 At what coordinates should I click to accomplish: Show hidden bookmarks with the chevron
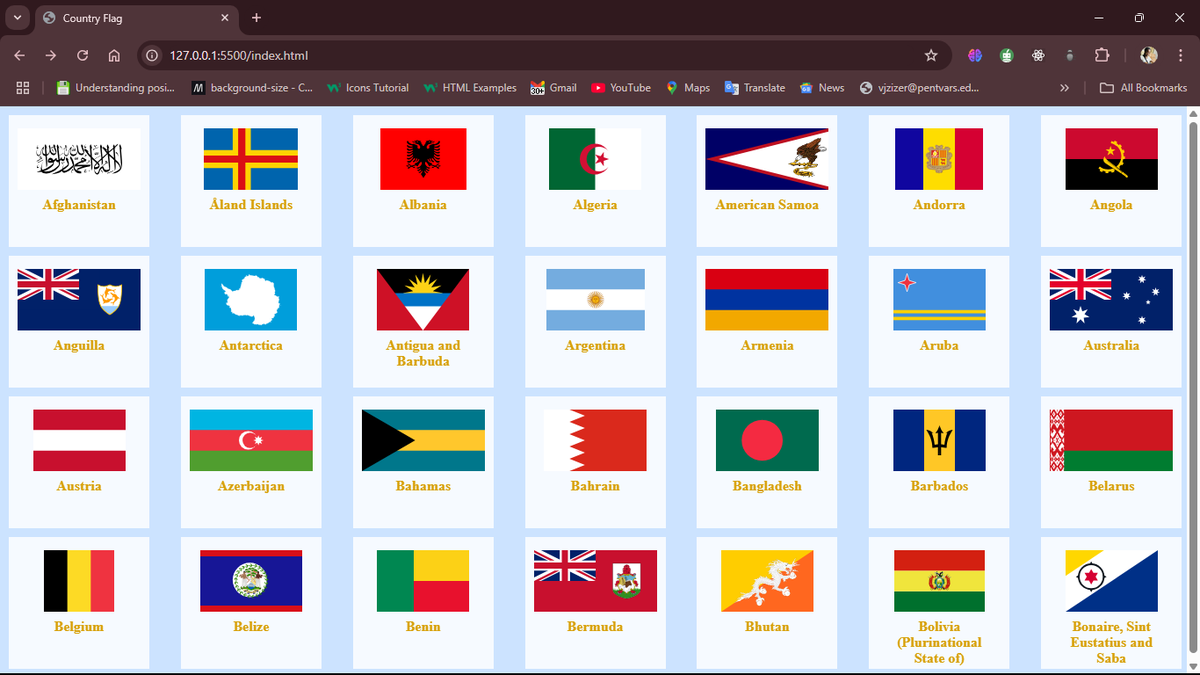click(x=1064, y=88)
